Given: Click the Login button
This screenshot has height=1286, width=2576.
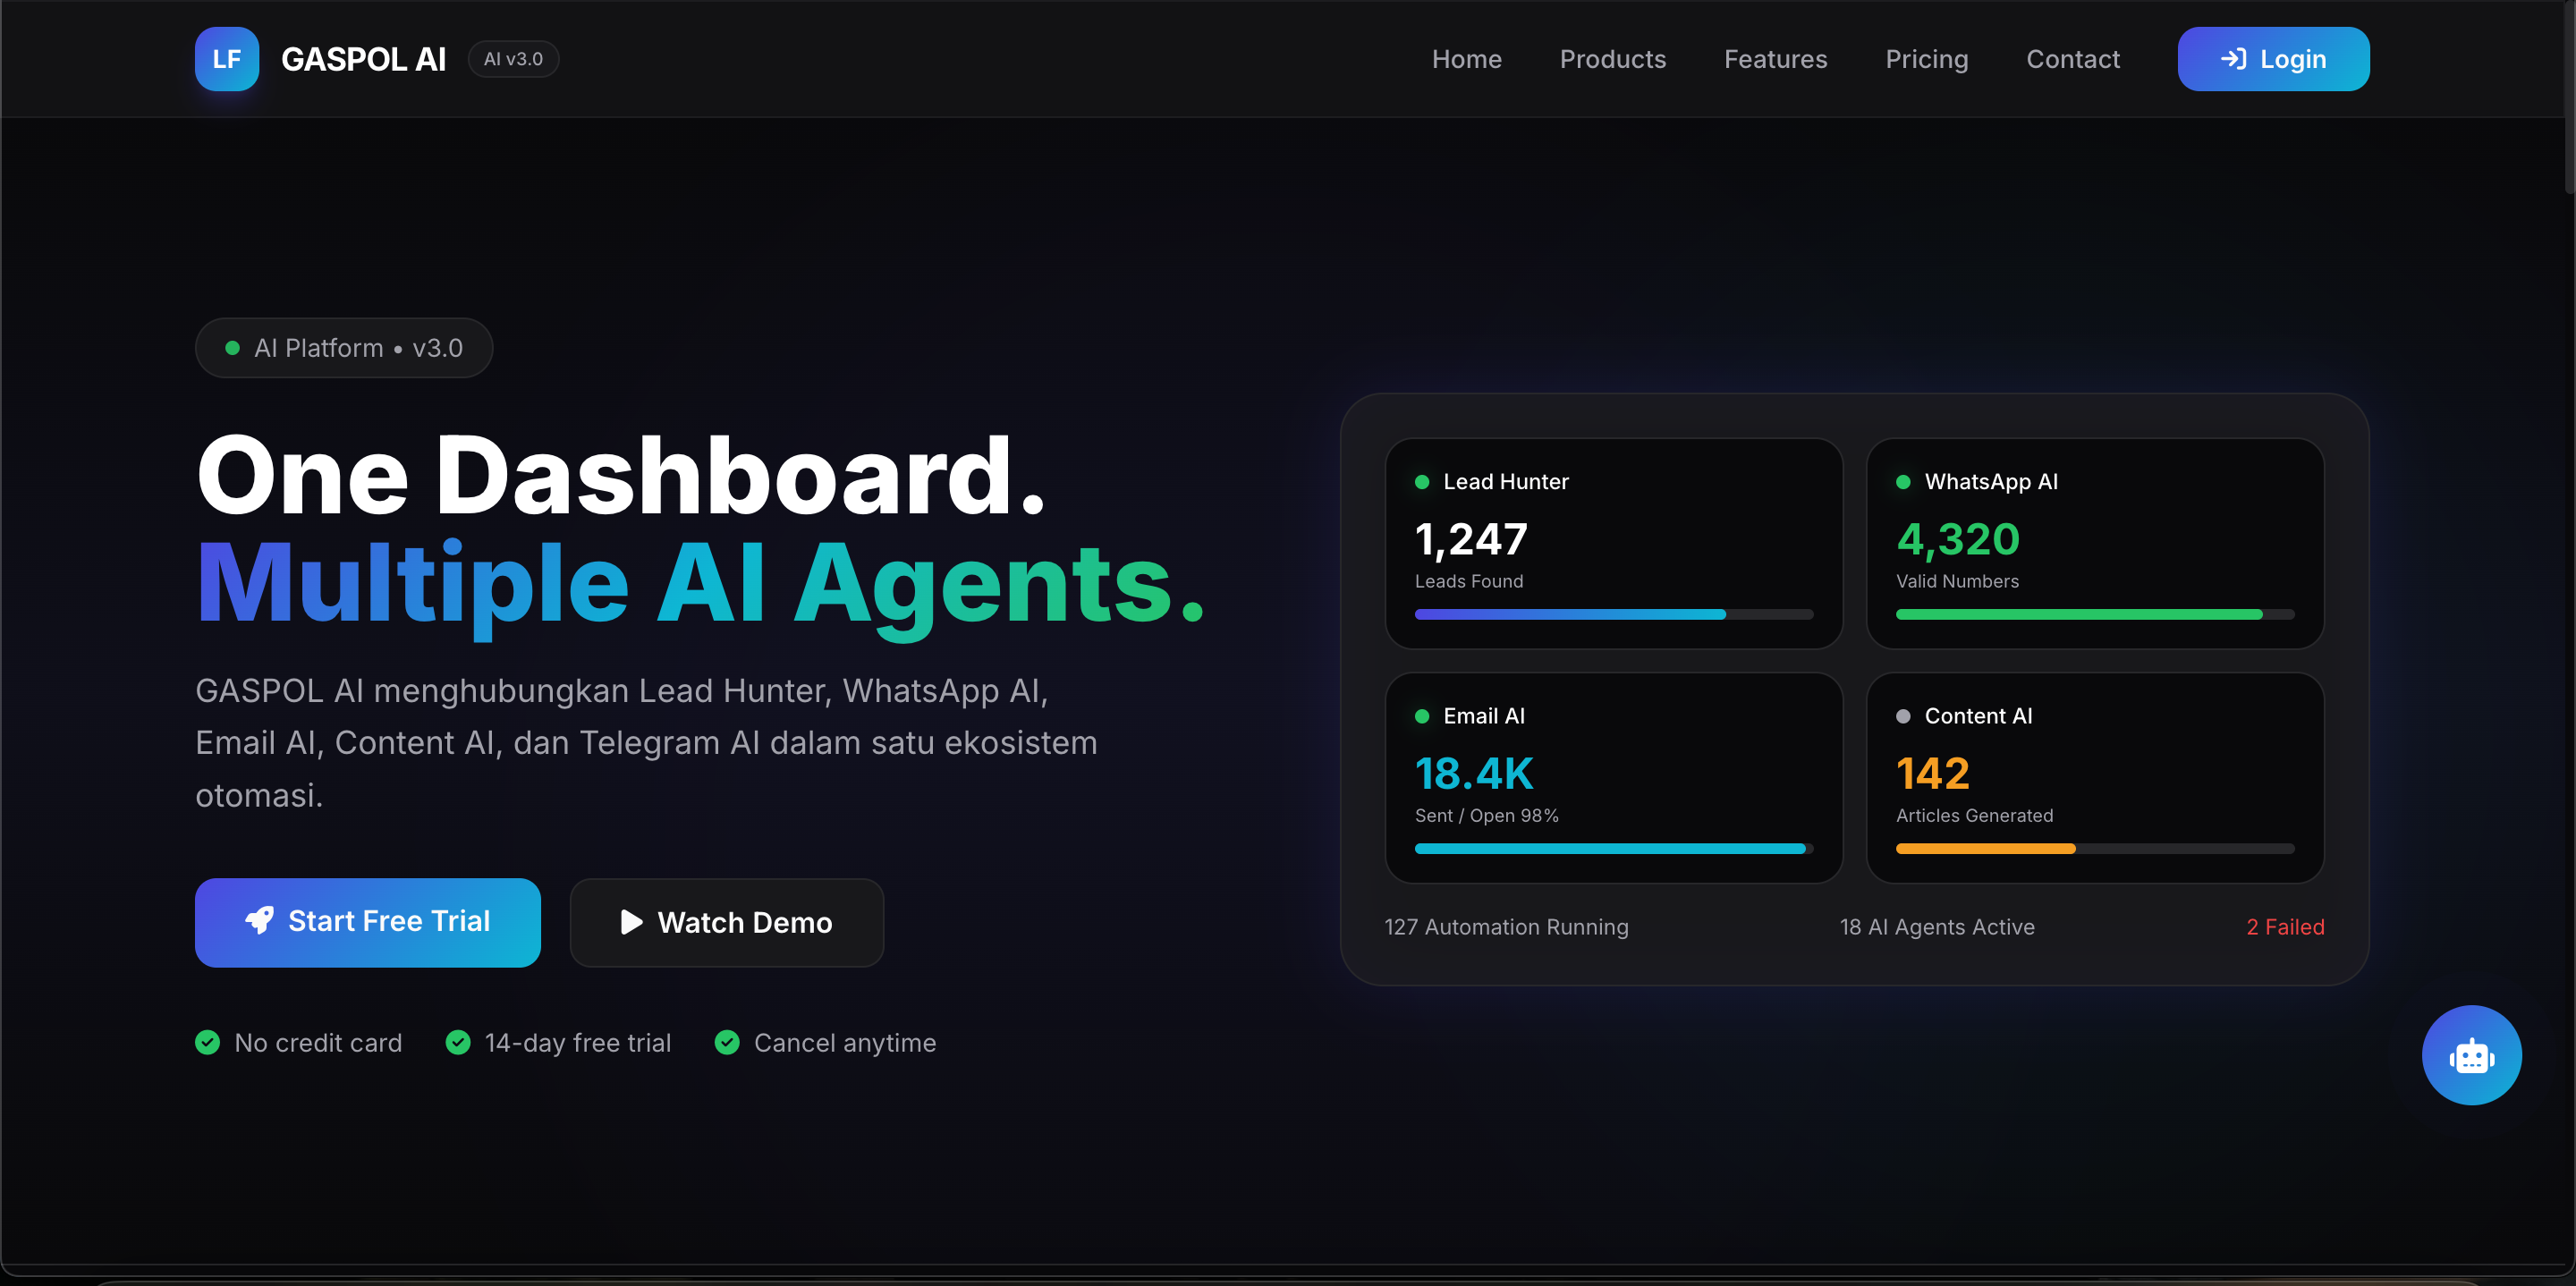Looking at the screenshot, I should click(x=2273, y=59).
